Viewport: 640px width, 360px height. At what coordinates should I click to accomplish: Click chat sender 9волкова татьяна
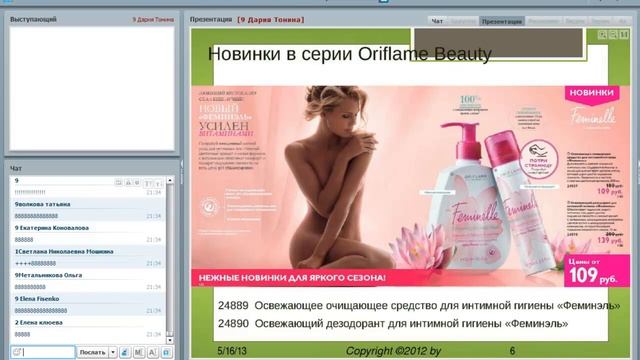click(x=42, y=204)
